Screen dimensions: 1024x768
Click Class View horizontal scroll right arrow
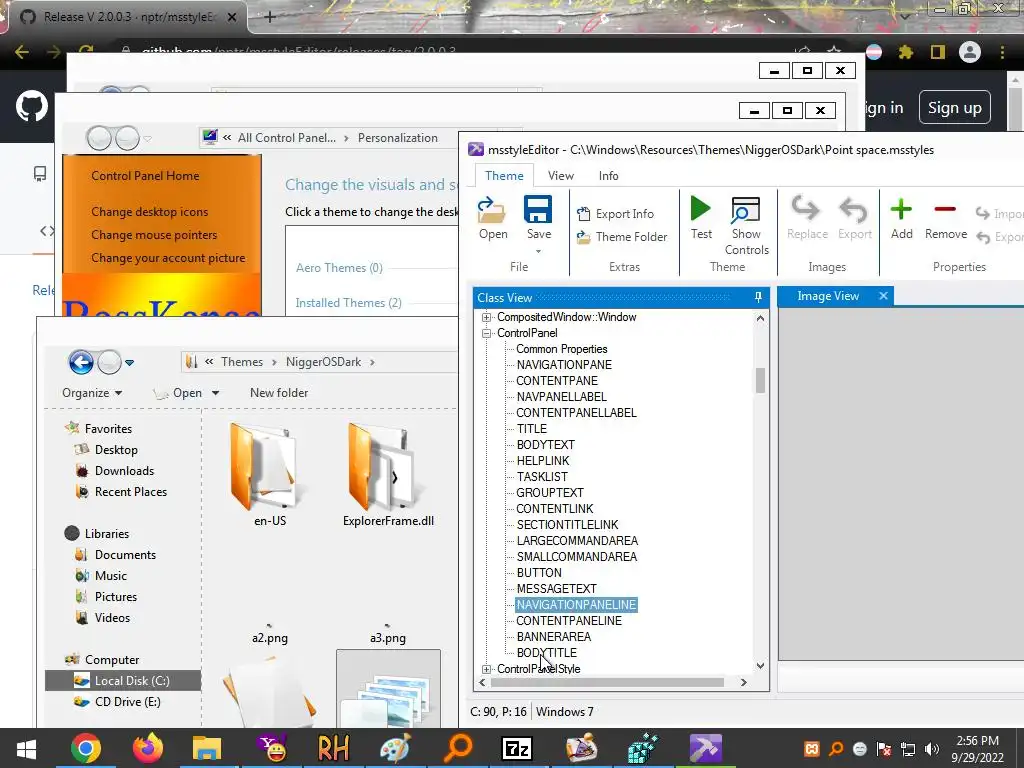[x=743, y=682]
